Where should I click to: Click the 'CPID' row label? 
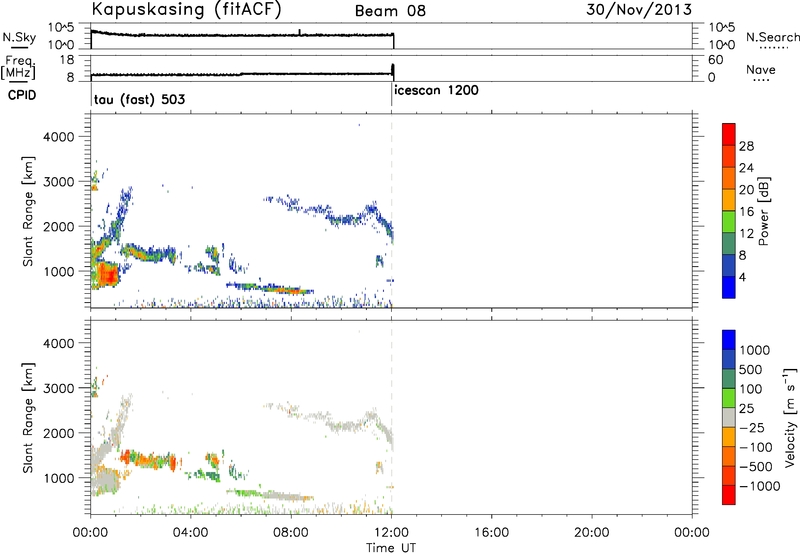(22, 95)
